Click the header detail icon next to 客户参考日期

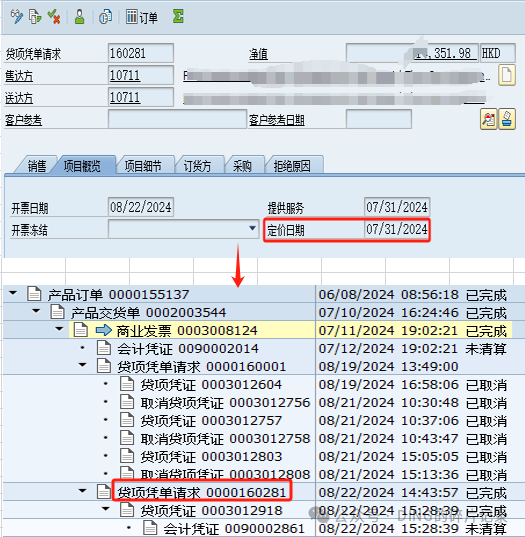pyautogui.click(x=488, y=119)
